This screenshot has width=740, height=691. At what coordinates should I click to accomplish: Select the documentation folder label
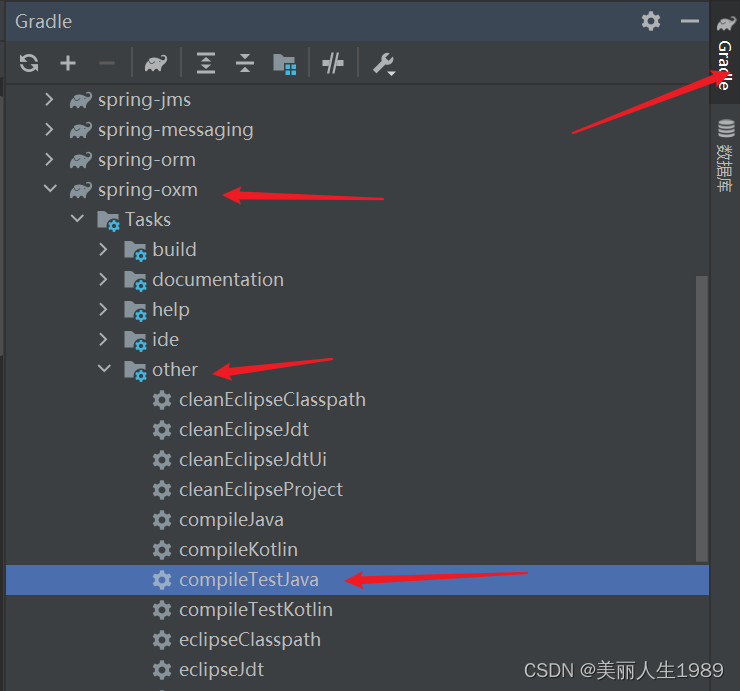(218, 279)
